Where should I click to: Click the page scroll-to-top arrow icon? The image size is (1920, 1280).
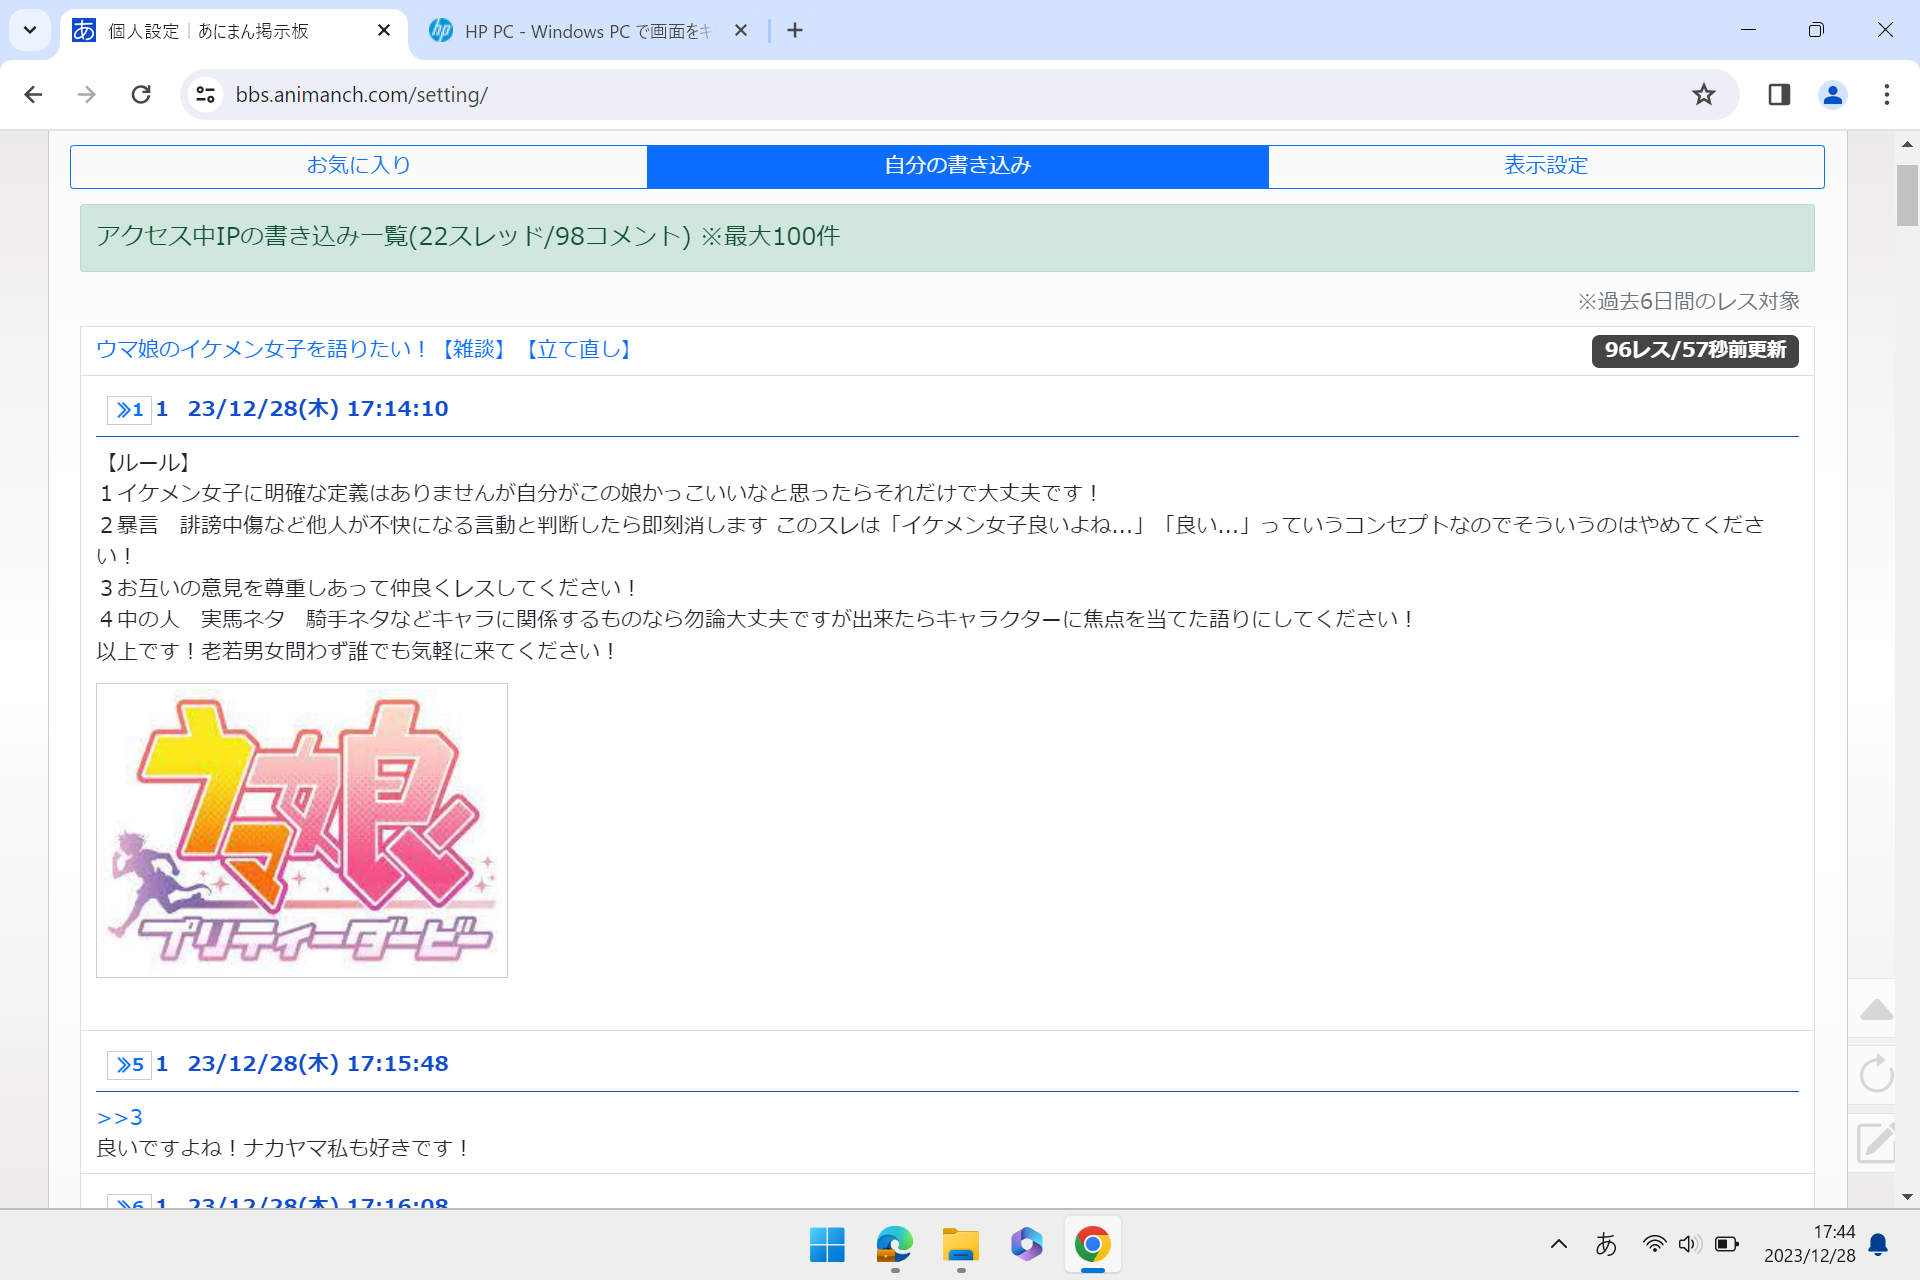1876,1010
